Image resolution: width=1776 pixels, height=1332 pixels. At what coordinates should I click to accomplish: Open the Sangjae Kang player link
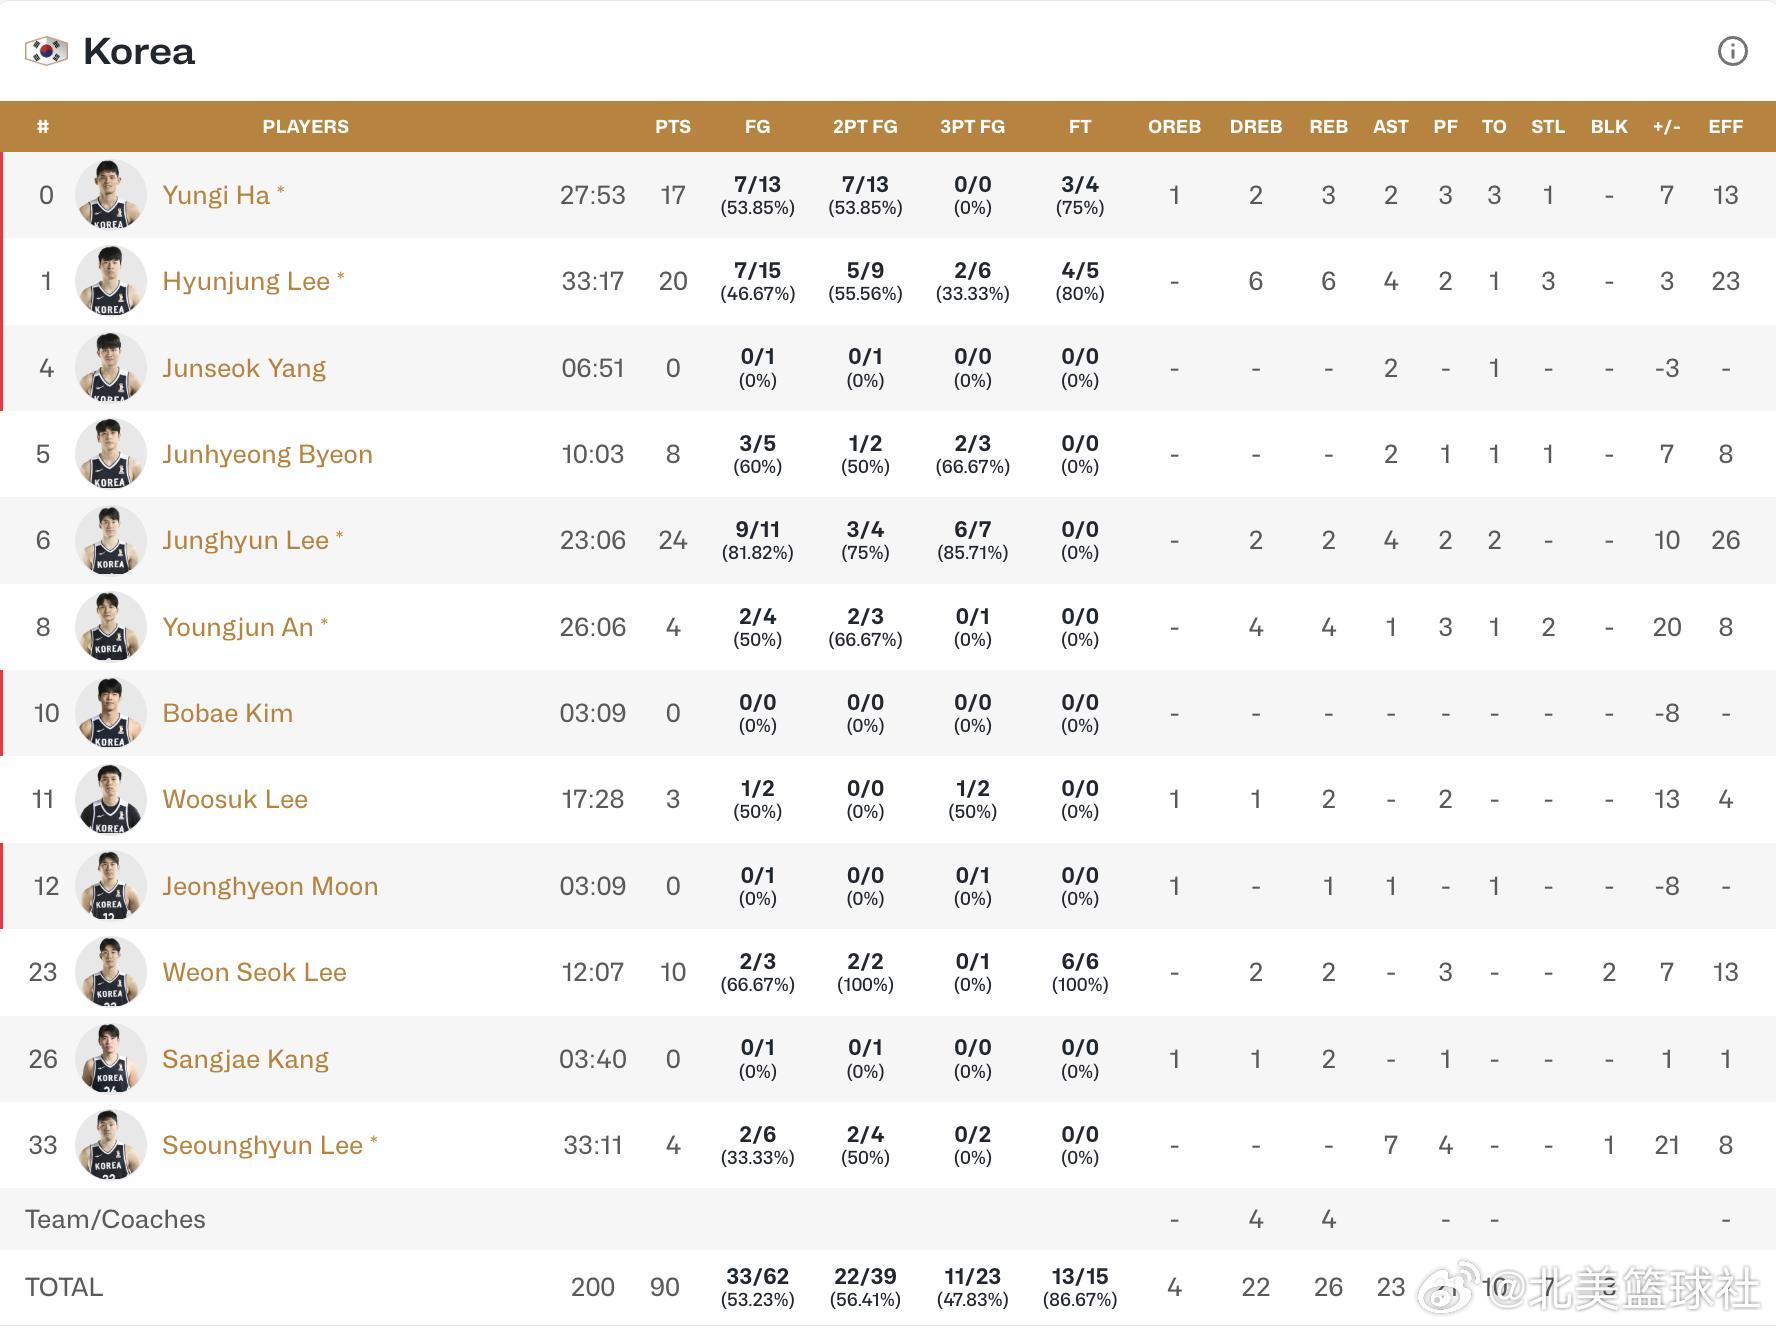[245, 1059]
